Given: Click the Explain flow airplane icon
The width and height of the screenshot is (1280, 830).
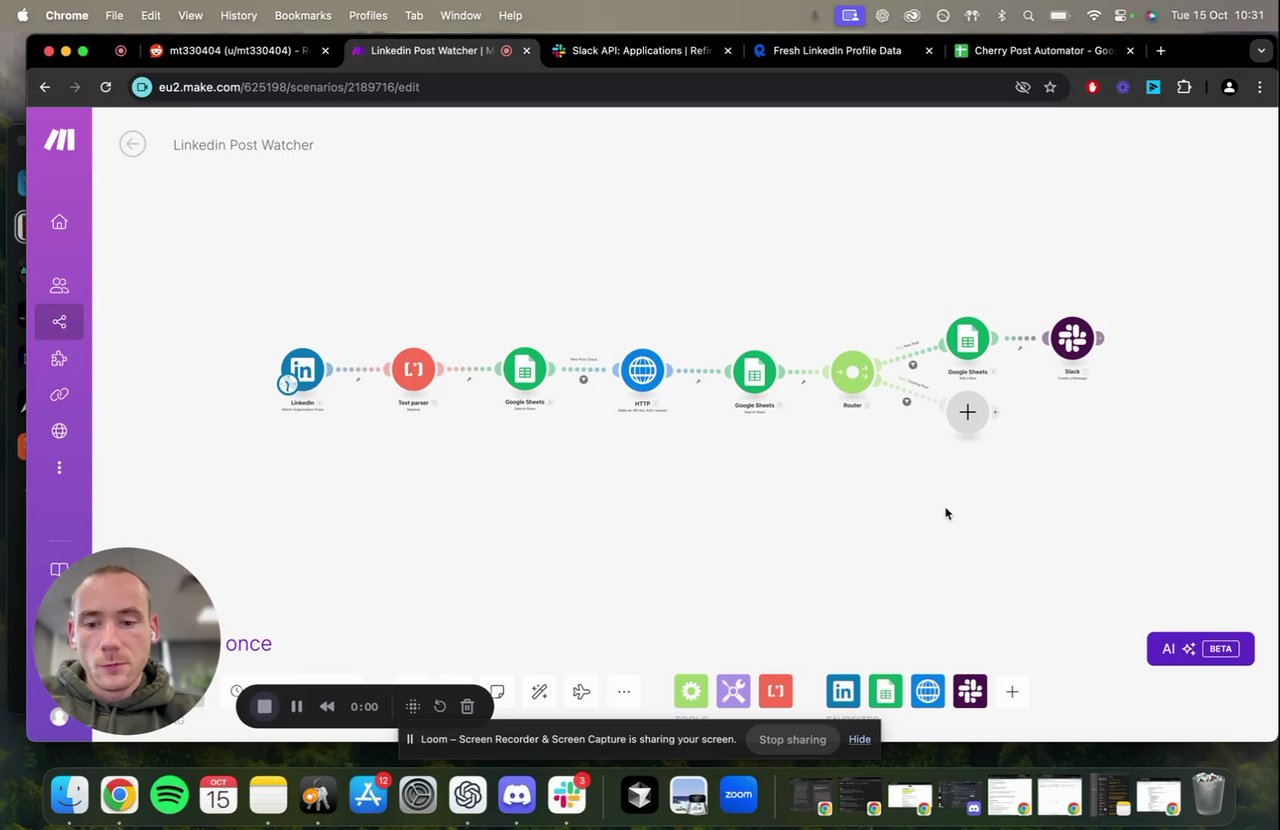Looking at the screenshot, I should pyautogui.click(x=582, y=692).
